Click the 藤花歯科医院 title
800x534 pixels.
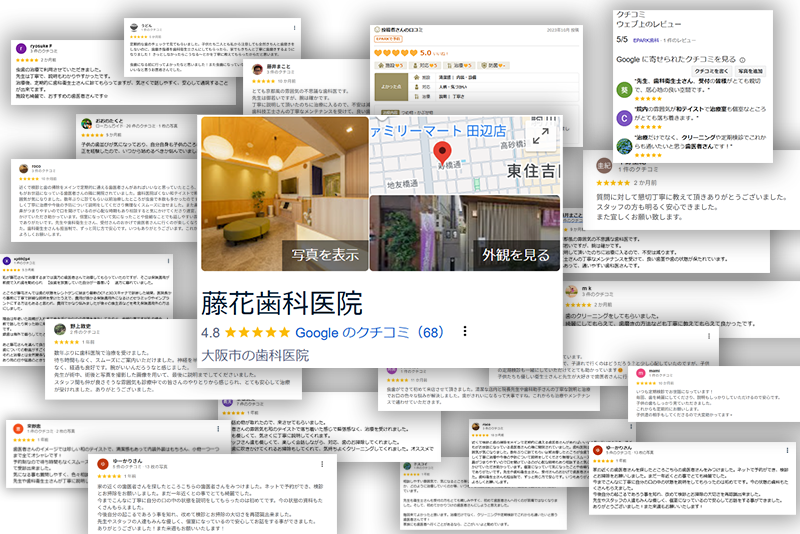282,303
